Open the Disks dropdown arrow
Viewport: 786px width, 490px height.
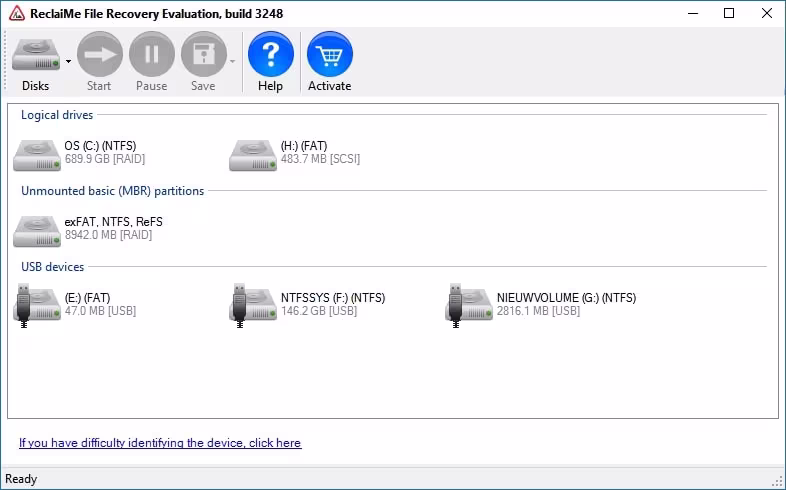[69, 62]
